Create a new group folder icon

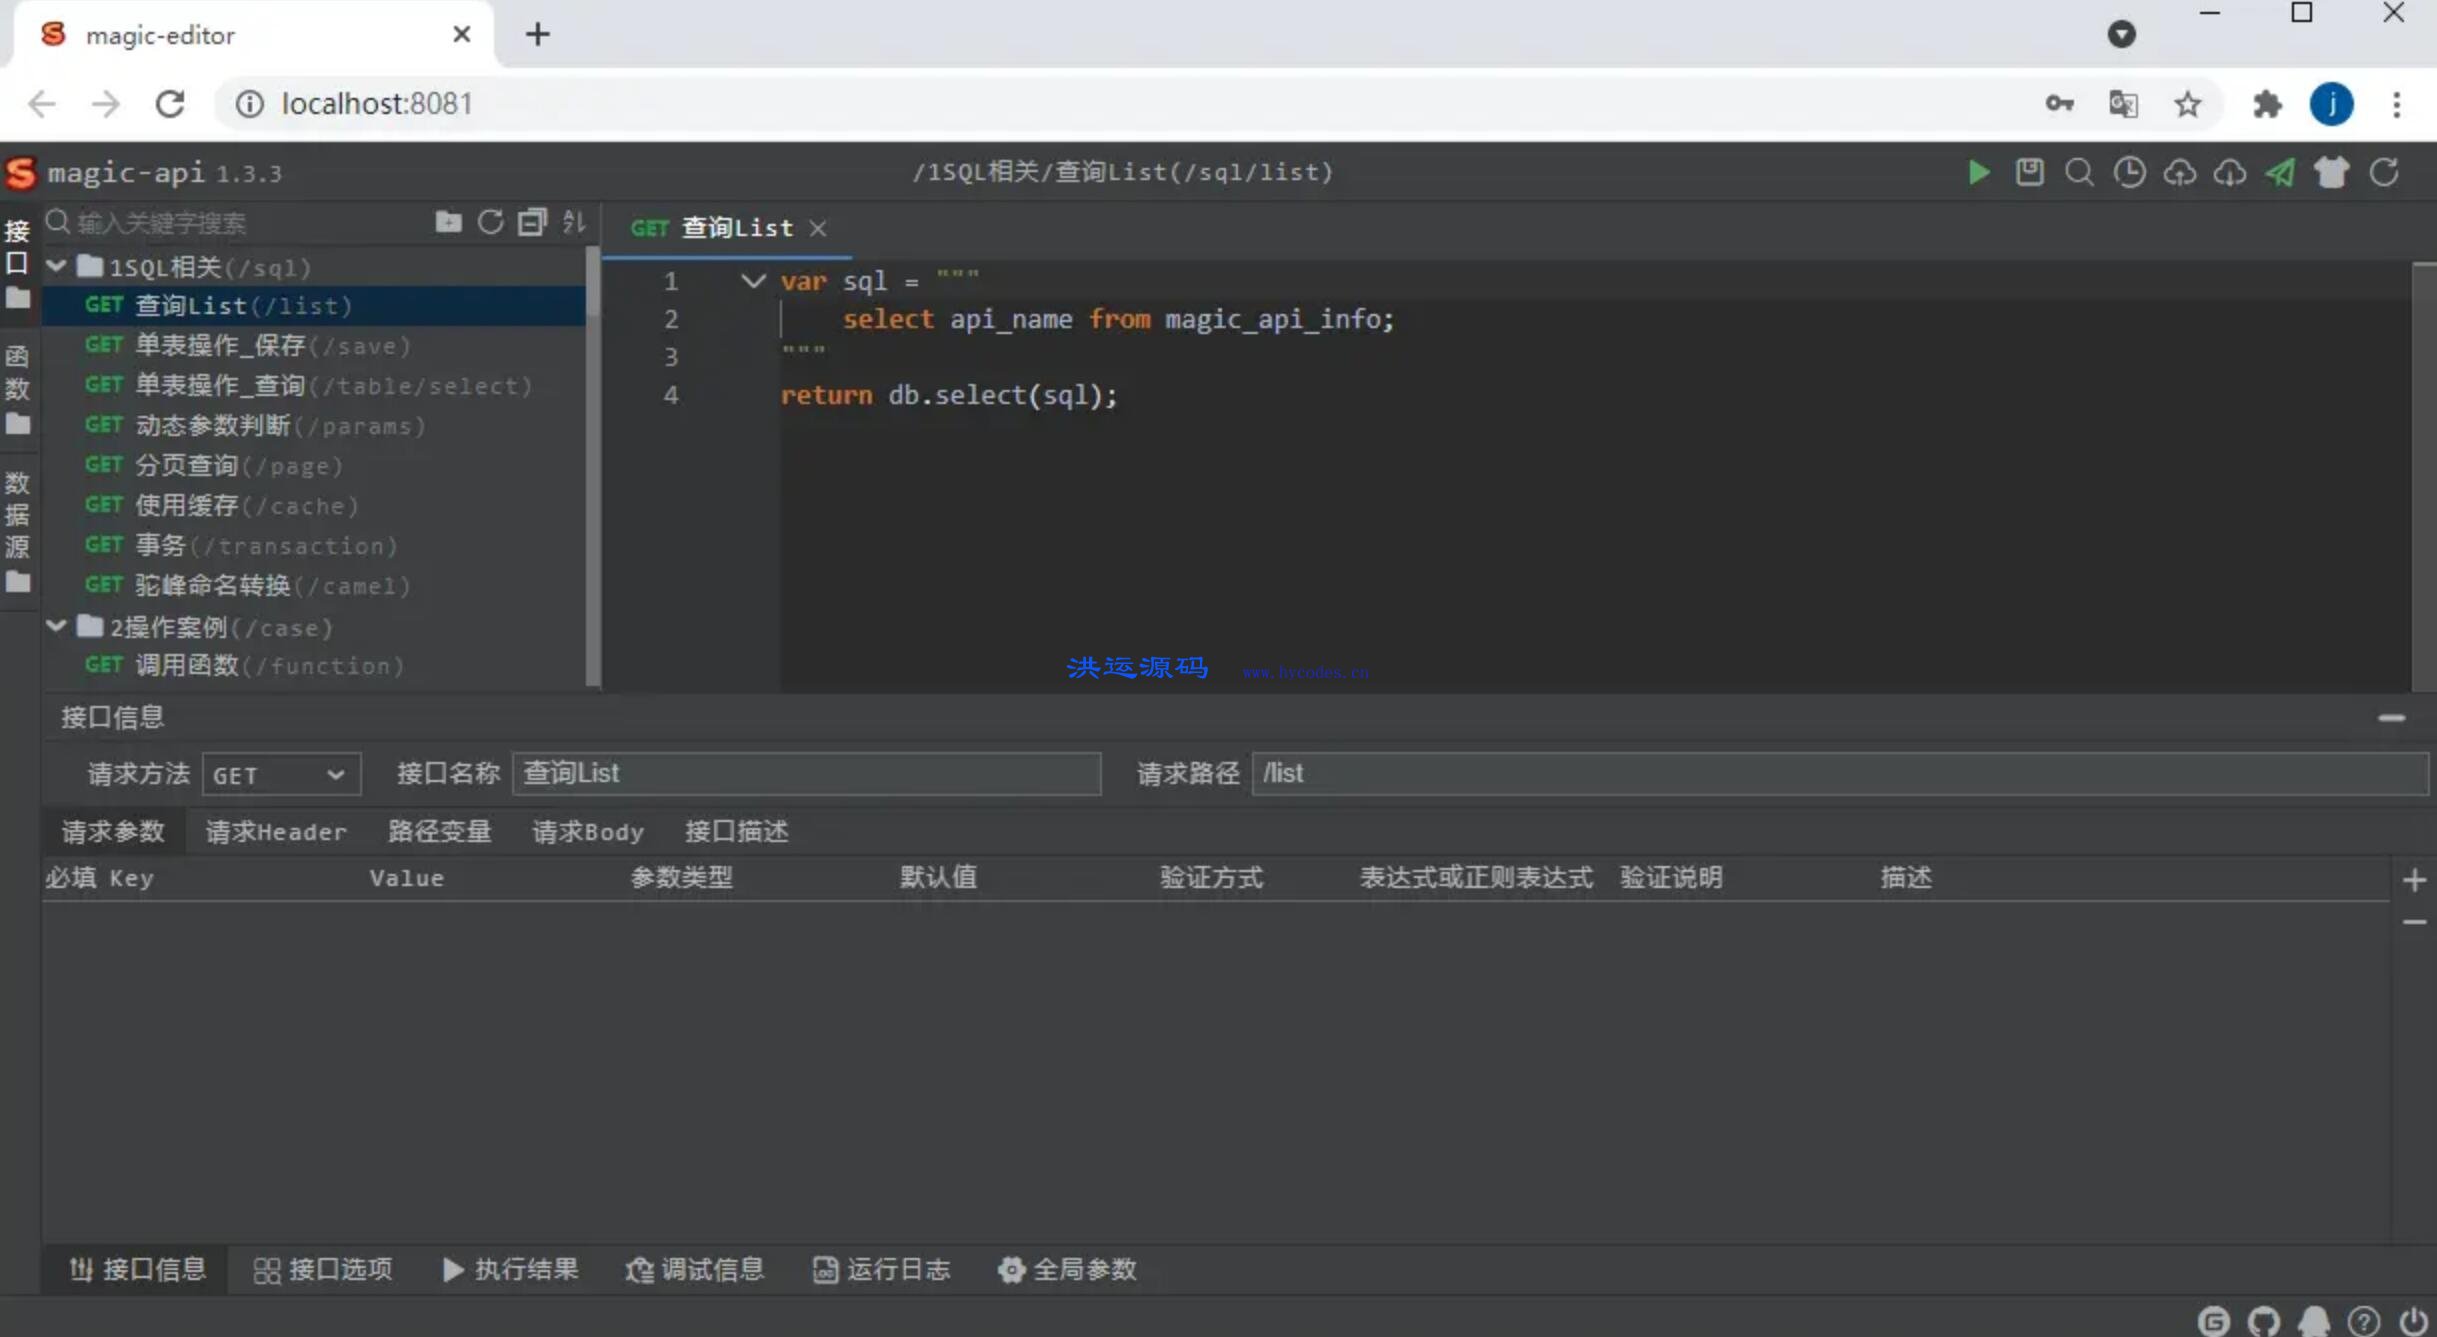[448, 221]
